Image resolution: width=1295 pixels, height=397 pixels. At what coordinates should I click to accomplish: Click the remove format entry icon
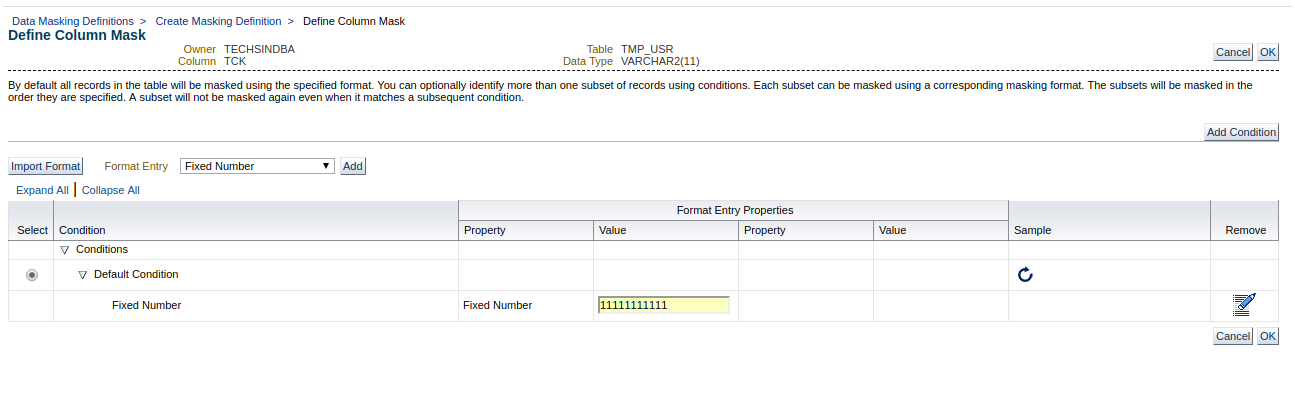[1244, 305]
